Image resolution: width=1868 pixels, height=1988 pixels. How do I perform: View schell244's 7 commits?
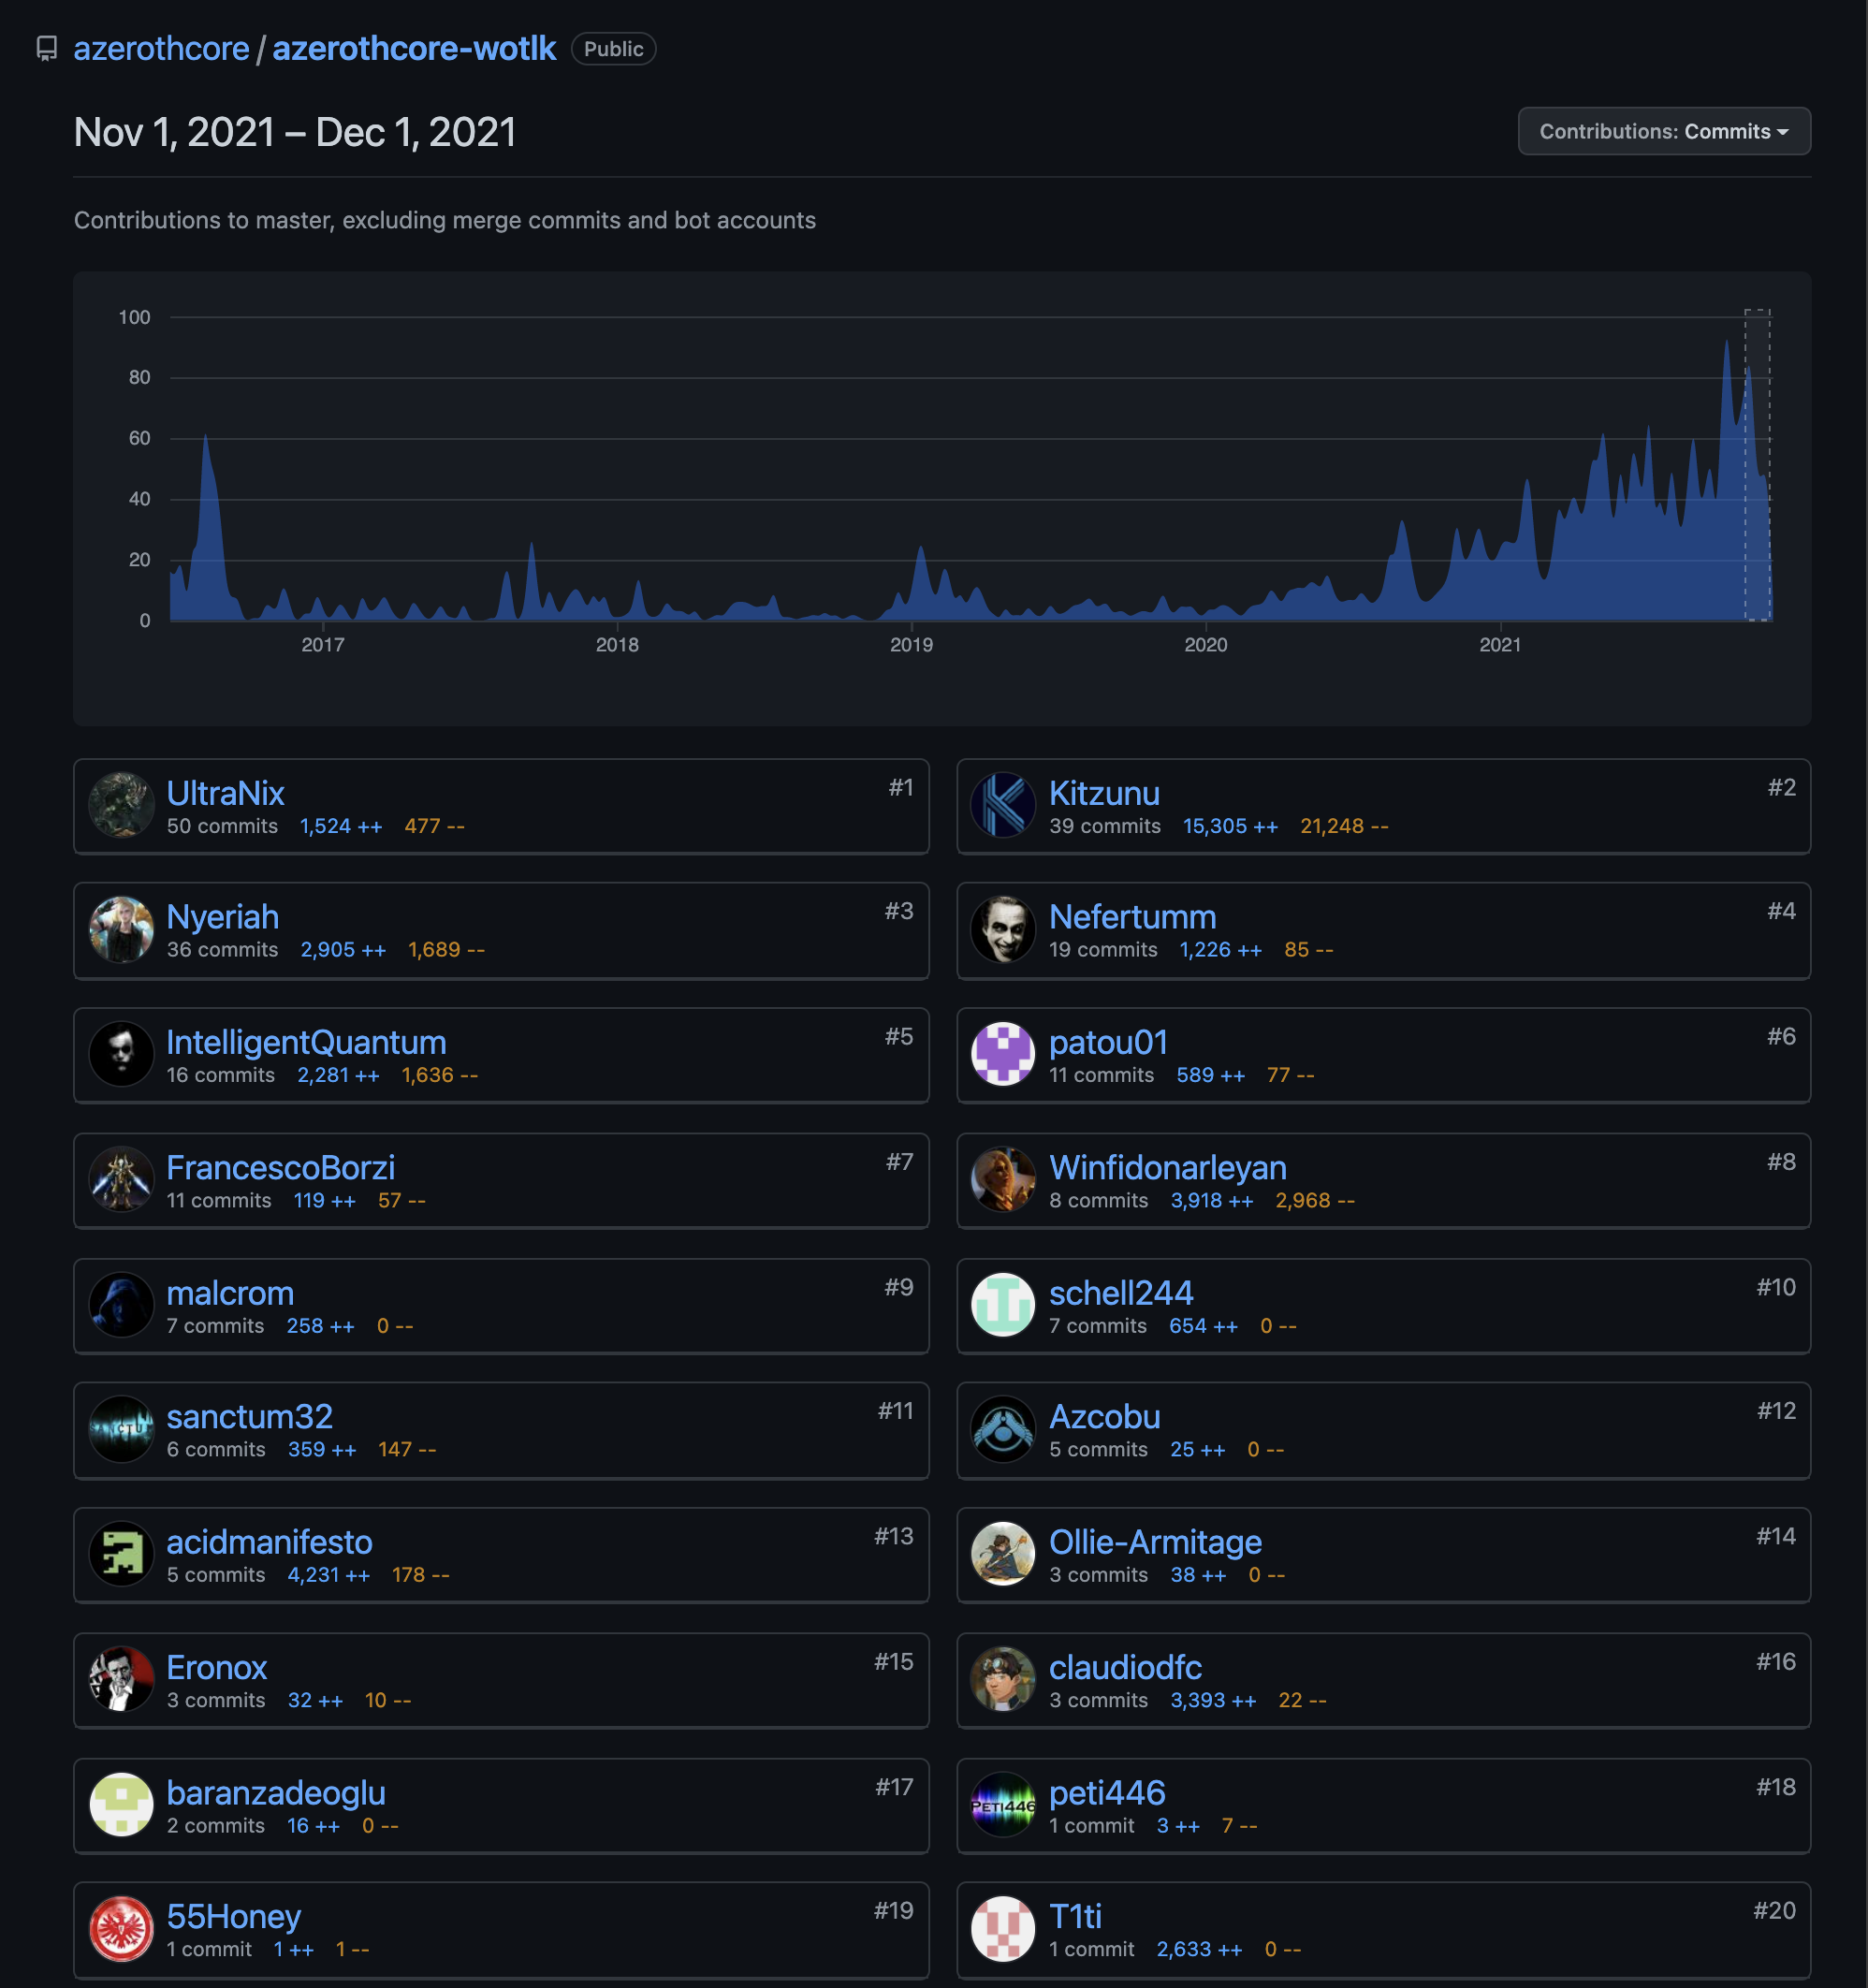1097,1326
